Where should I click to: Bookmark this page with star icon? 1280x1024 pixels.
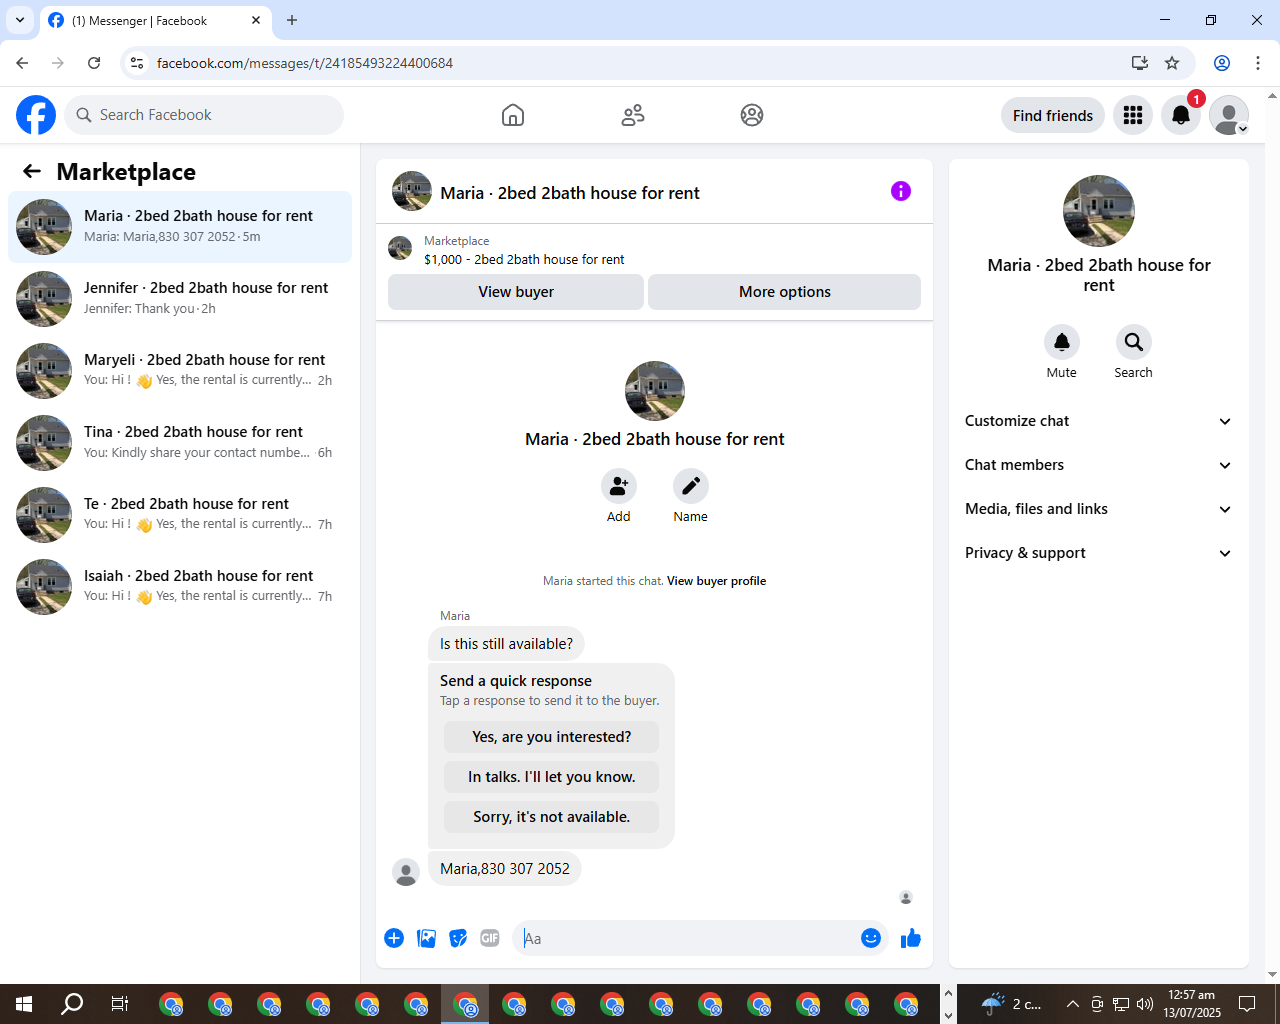(1172, 63)
